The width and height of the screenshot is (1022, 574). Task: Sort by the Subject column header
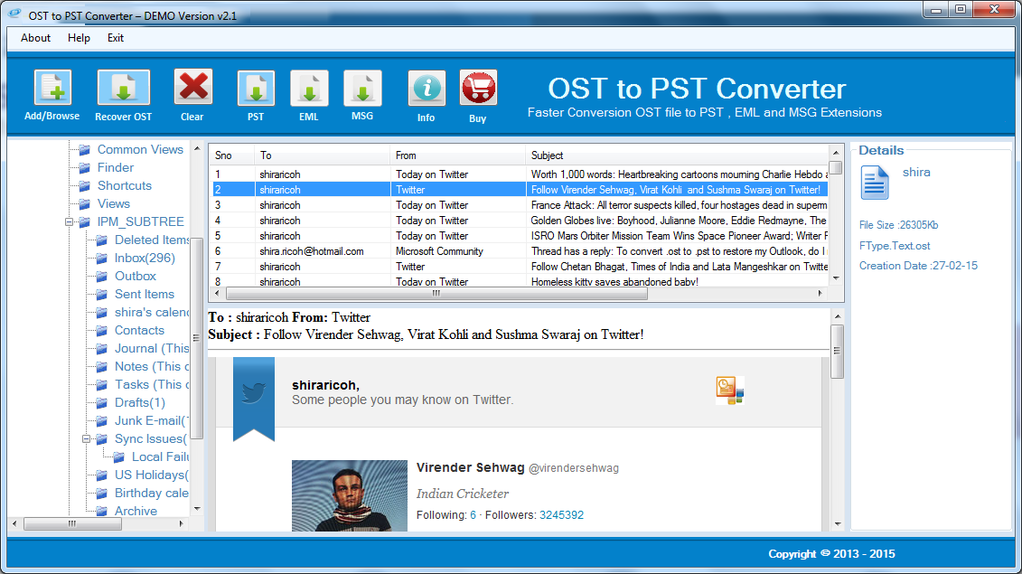tap(677, 155)
